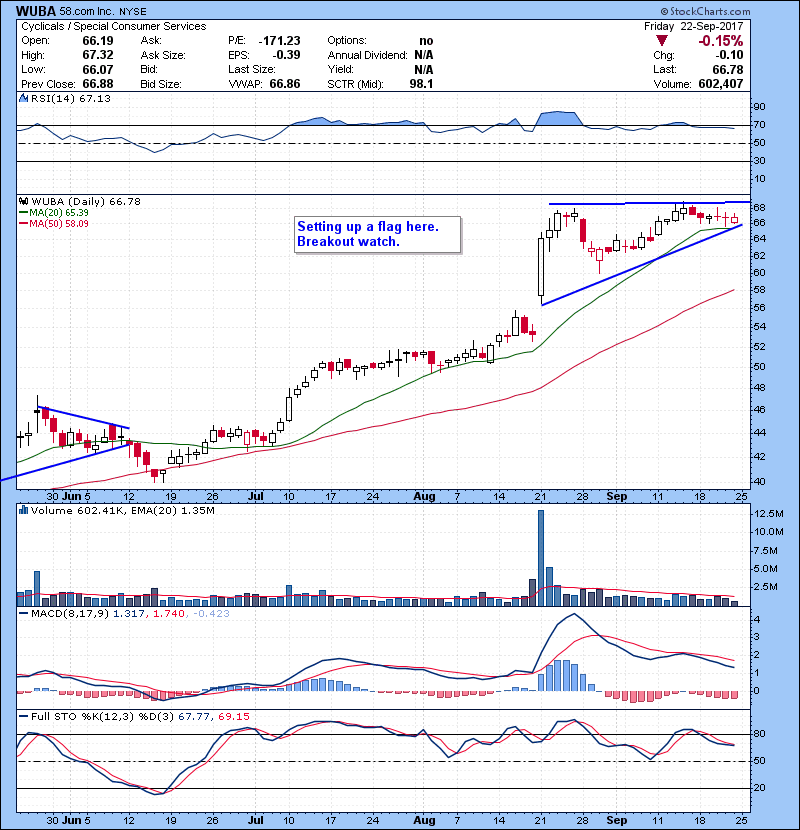Click the EPS value -0.39
This screenshot has height=830, width=800.
coord(286,55)
